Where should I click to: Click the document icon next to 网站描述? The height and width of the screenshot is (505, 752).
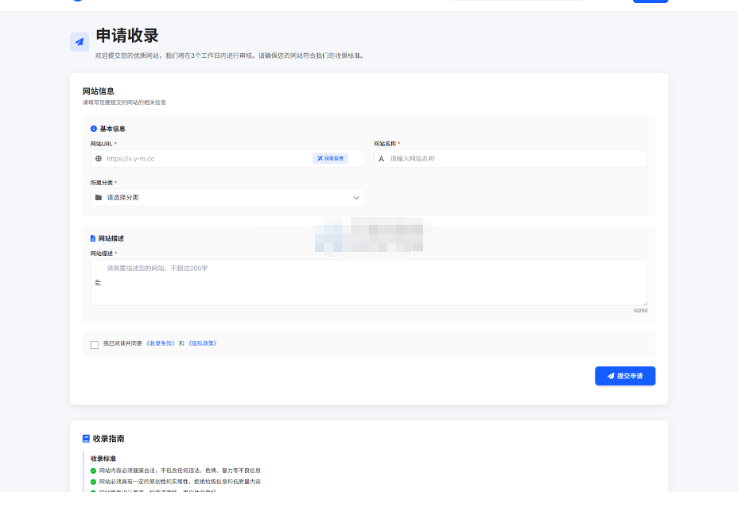point(94,239)
